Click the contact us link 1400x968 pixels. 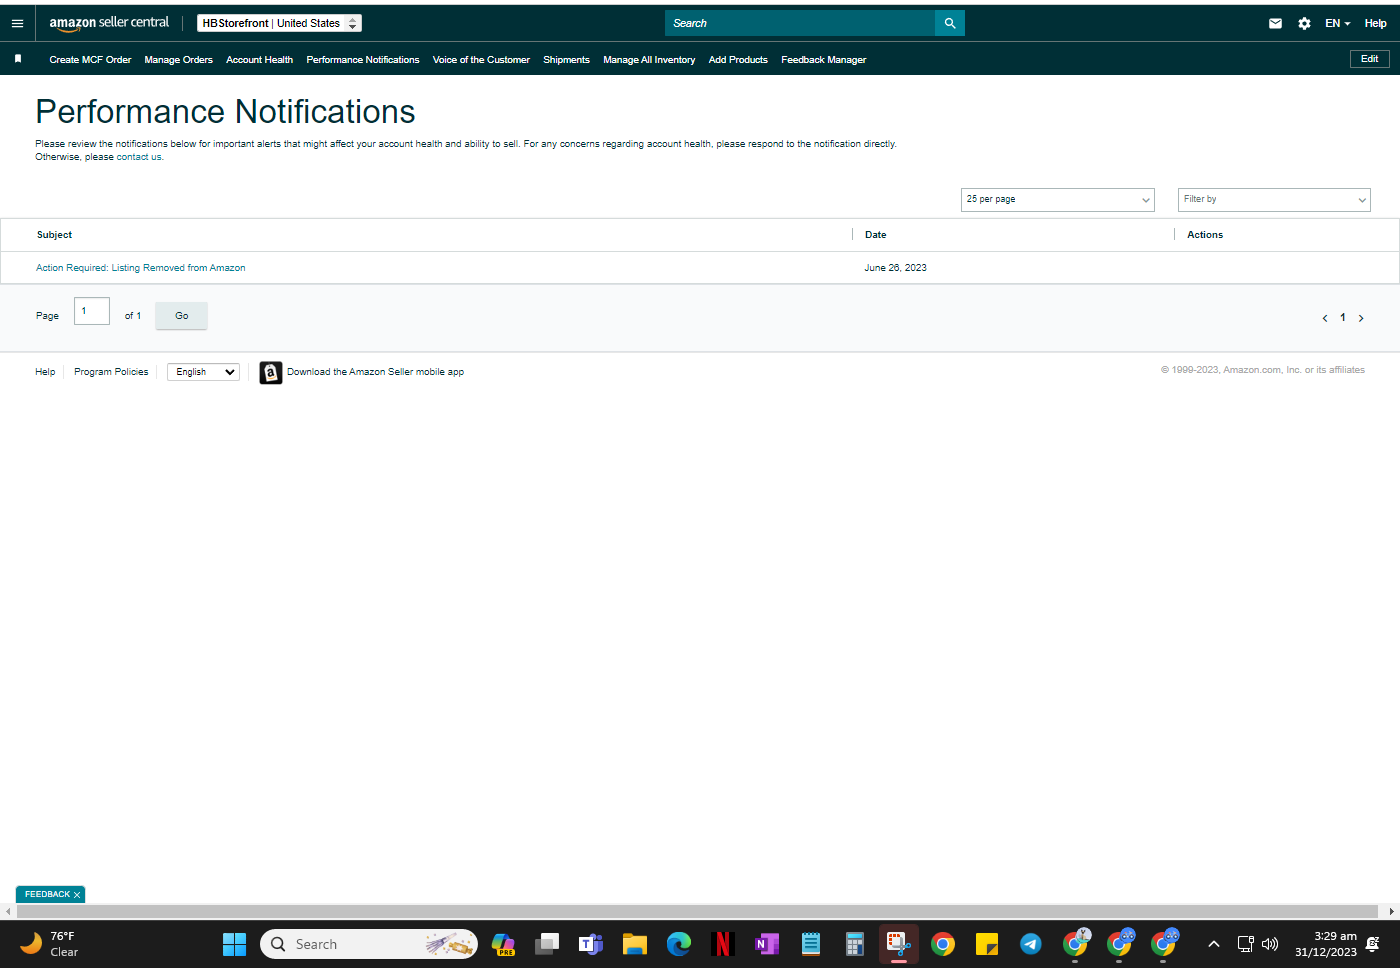(139, 157)
